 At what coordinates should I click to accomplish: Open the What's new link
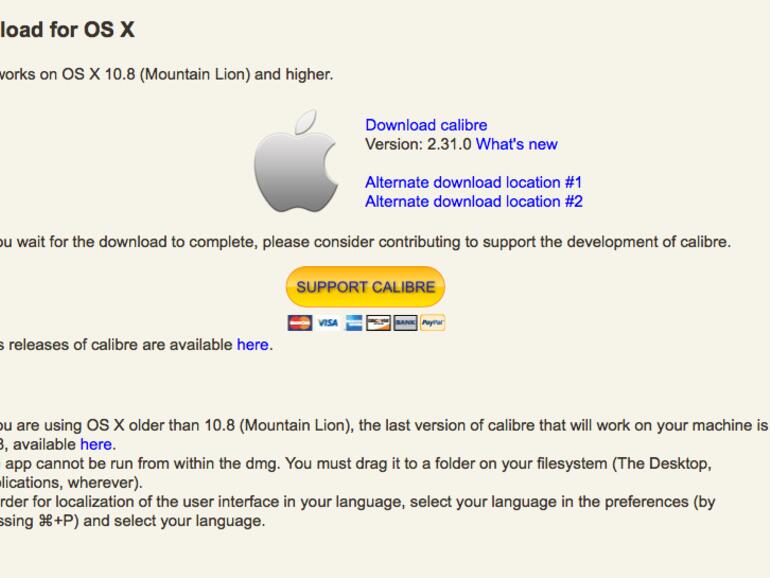[x=516, y=144]
